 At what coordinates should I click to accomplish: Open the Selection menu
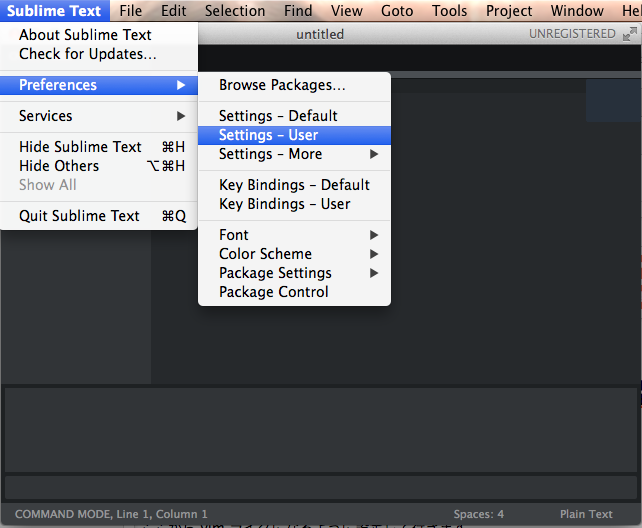coord(235,11)
